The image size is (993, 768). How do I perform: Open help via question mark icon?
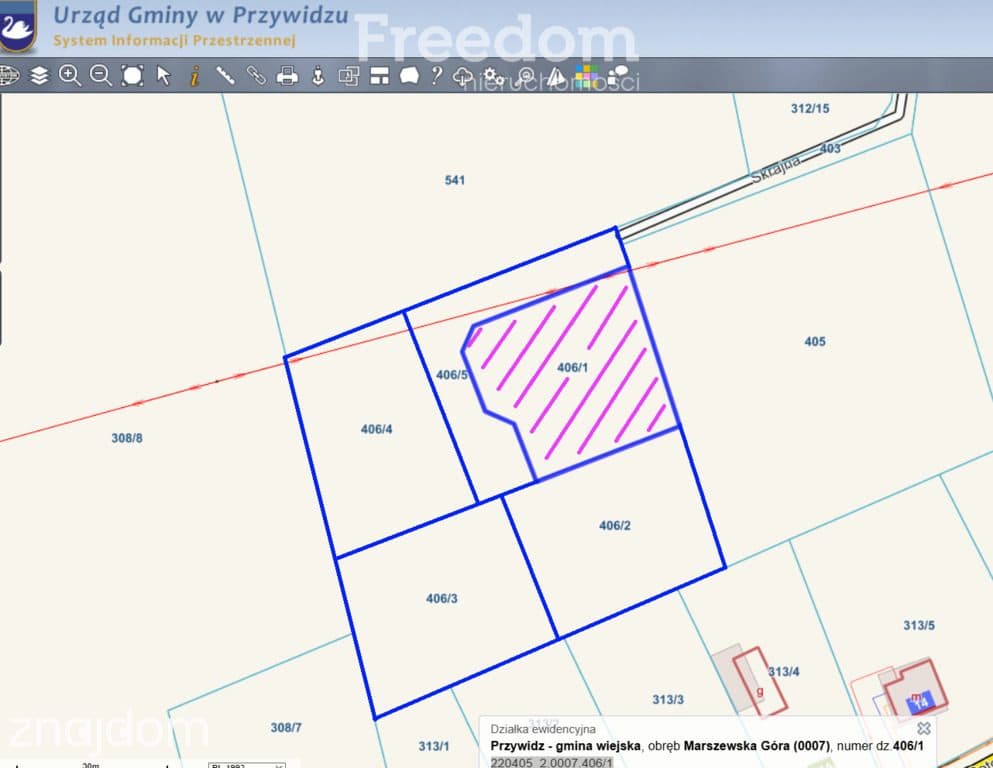point(436,75)
